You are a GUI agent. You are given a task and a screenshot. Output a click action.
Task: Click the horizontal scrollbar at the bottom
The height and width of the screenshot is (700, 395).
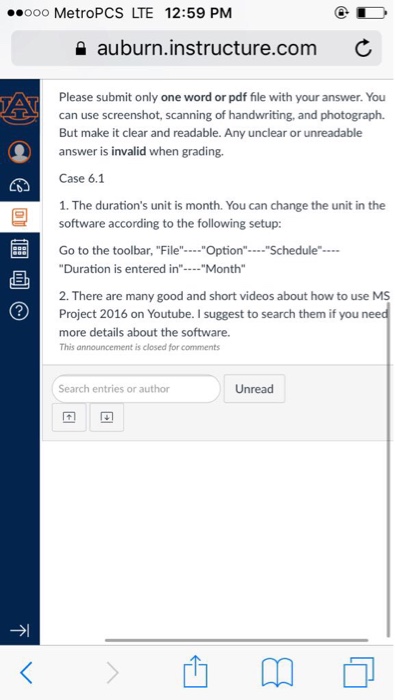click(237, 640)
